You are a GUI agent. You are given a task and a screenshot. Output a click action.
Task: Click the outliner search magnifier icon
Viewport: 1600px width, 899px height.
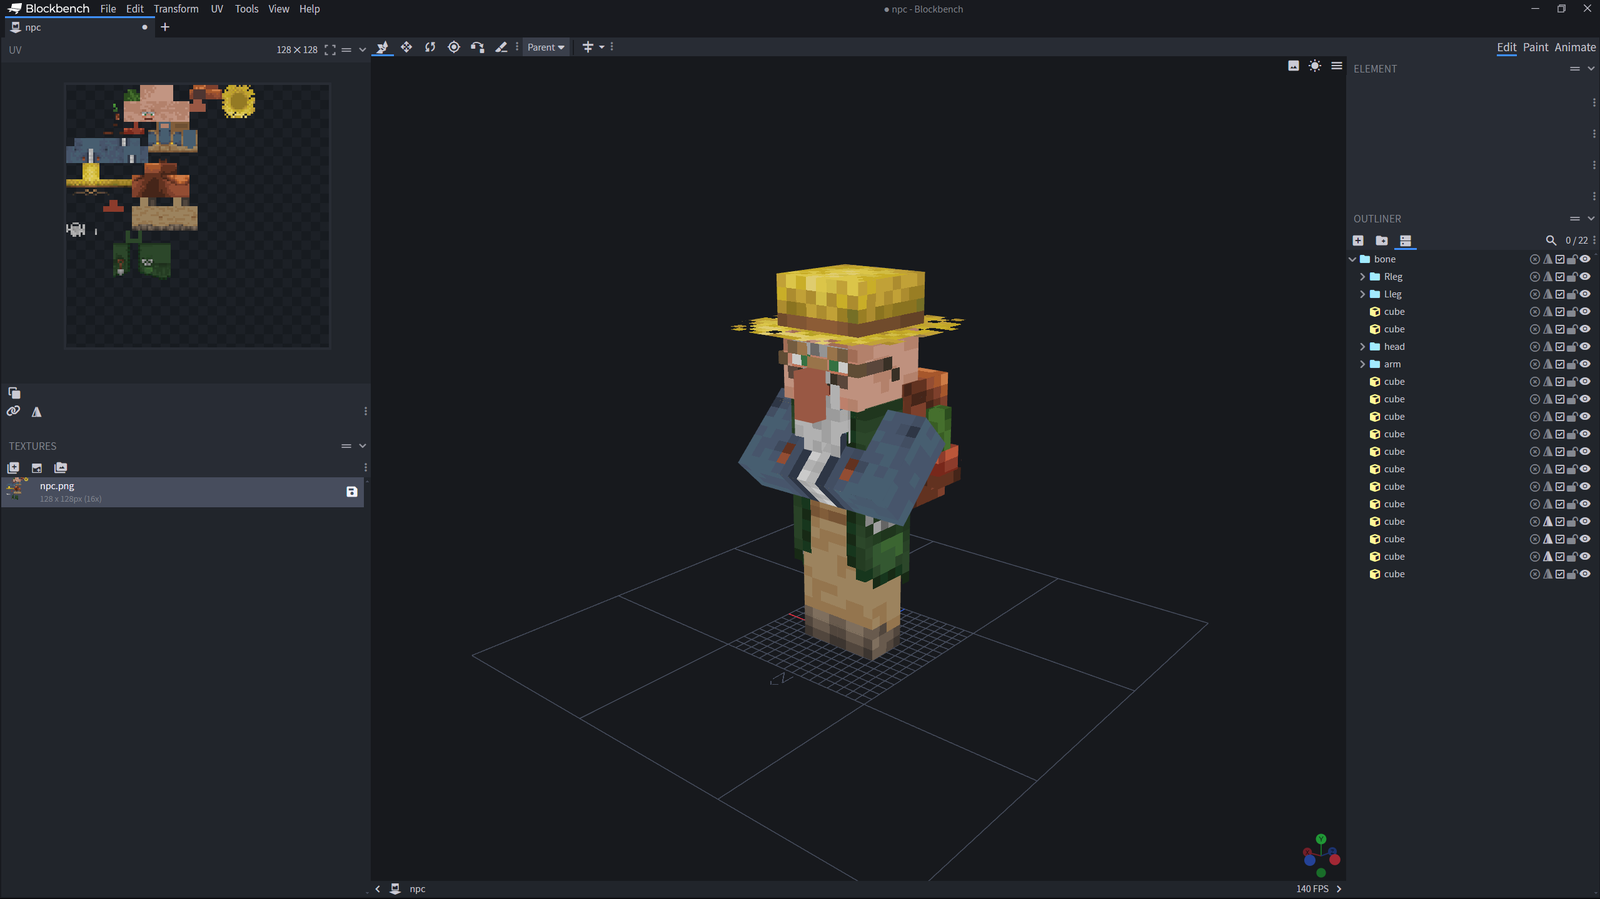[x=1551, y=241]
